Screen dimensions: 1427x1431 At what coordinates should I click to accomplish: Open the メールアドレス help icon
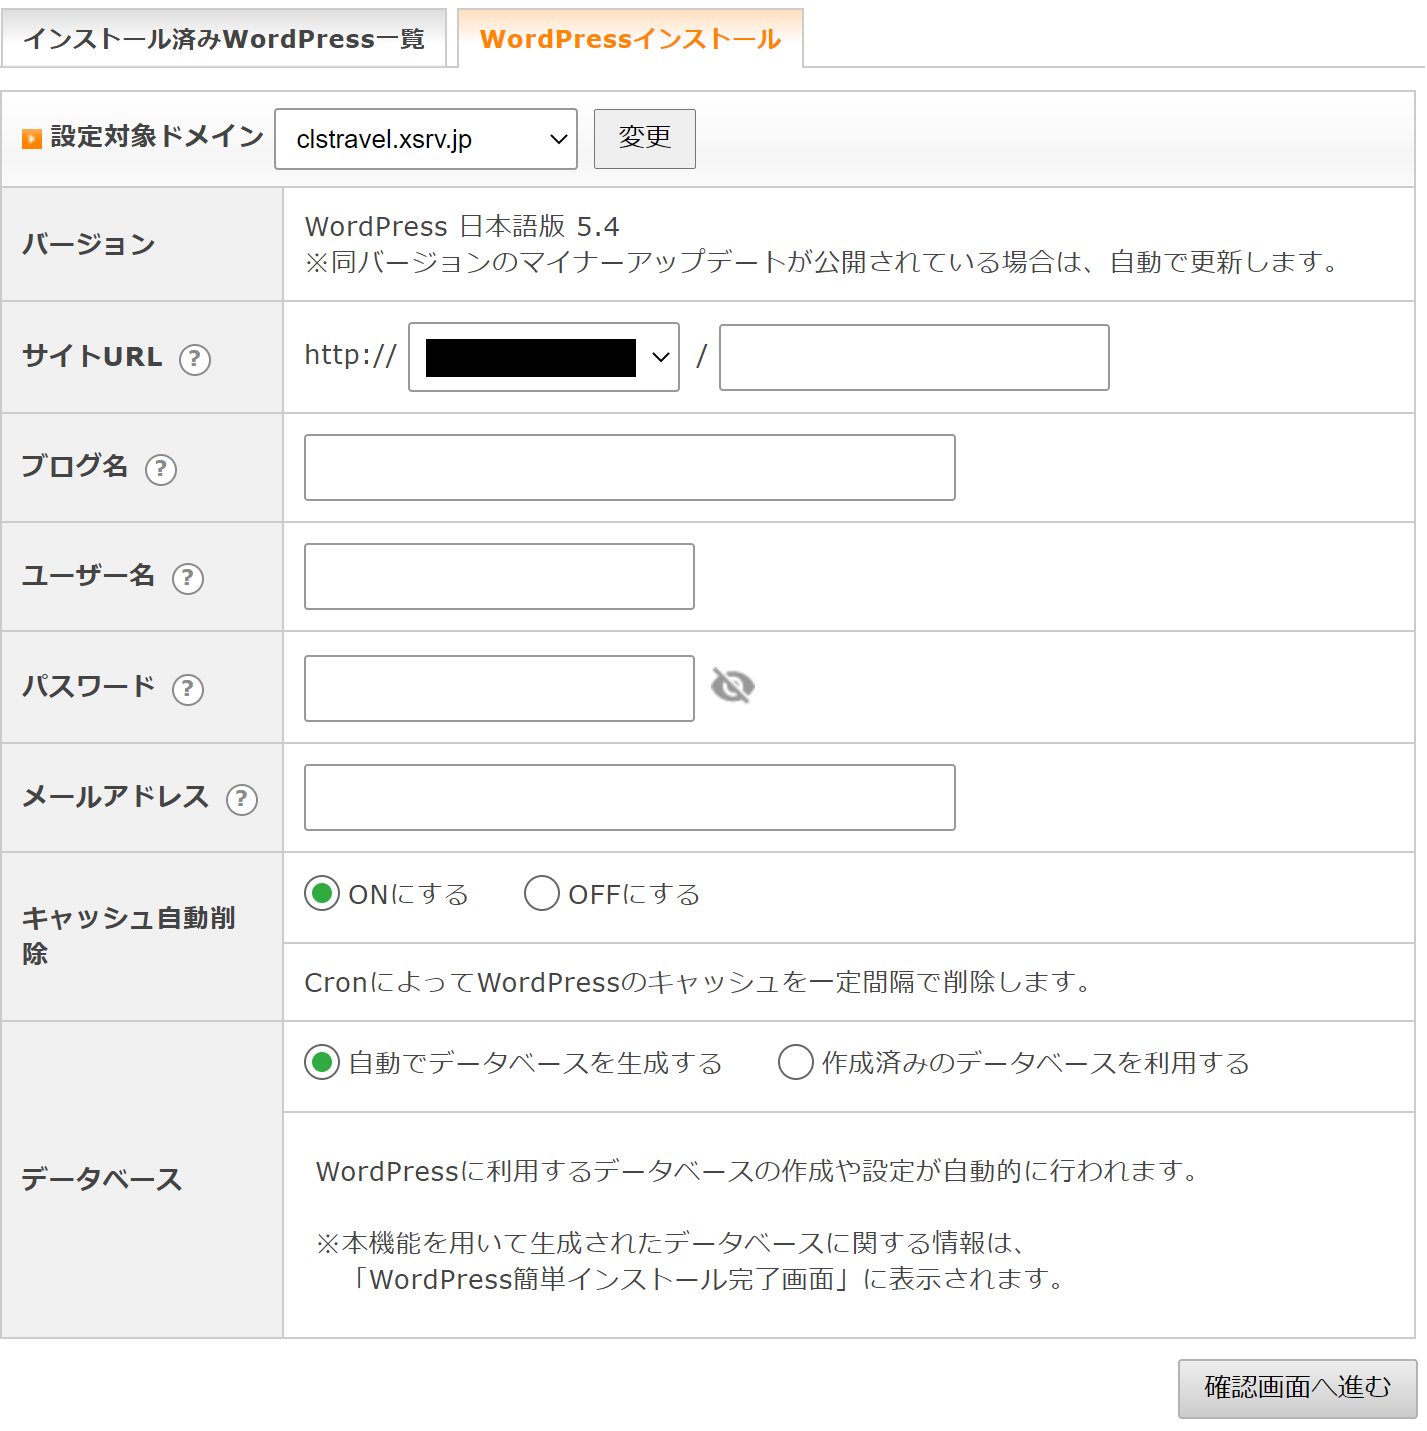(x=242, y=799)
